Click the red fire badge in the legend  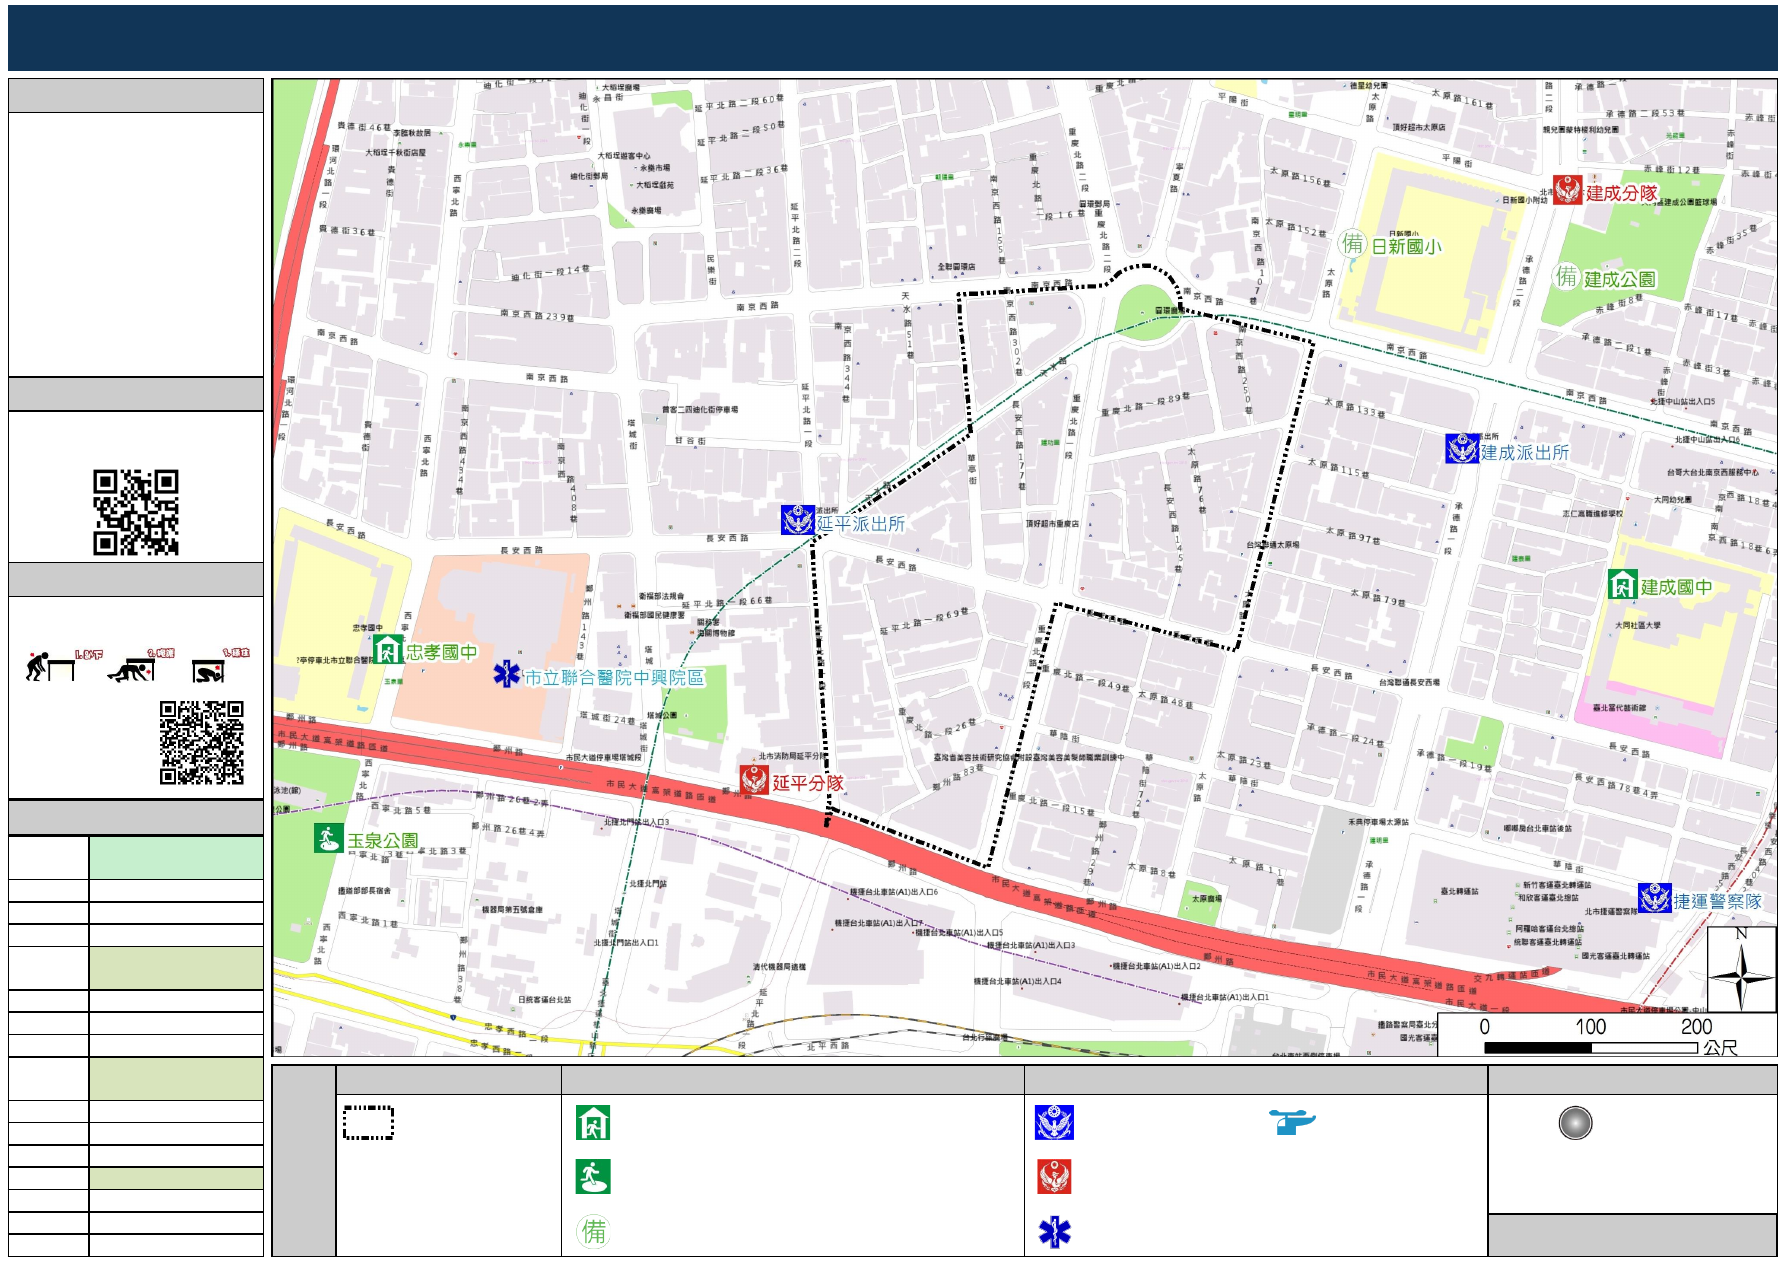[1054, 1177]
